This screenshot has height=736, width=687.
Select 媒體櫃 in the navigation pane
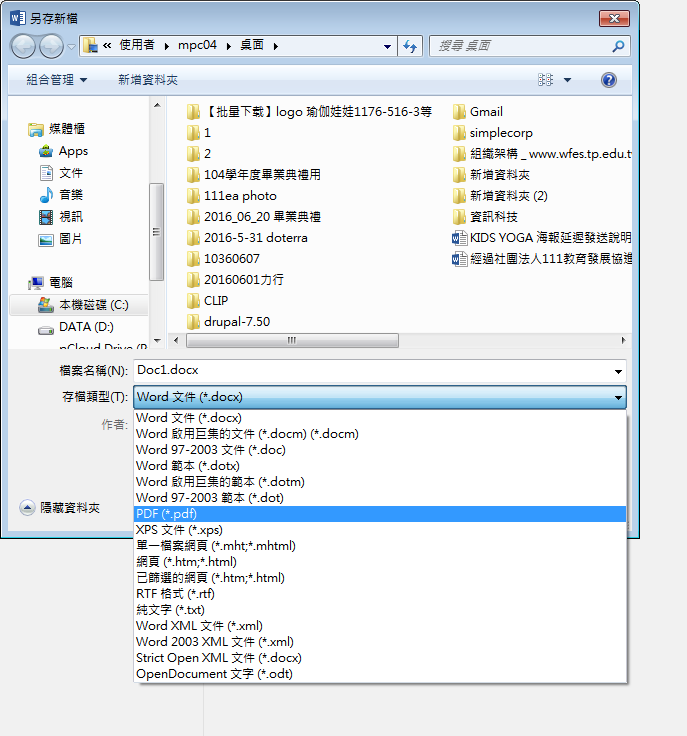point(56,129)
